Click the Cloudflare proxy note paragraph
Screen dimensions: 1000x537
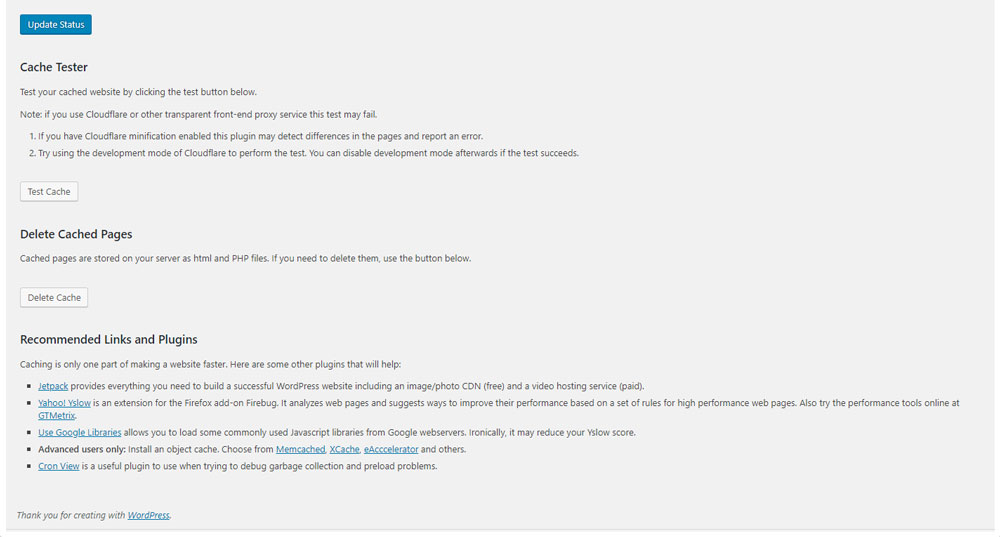click(199, 114)
